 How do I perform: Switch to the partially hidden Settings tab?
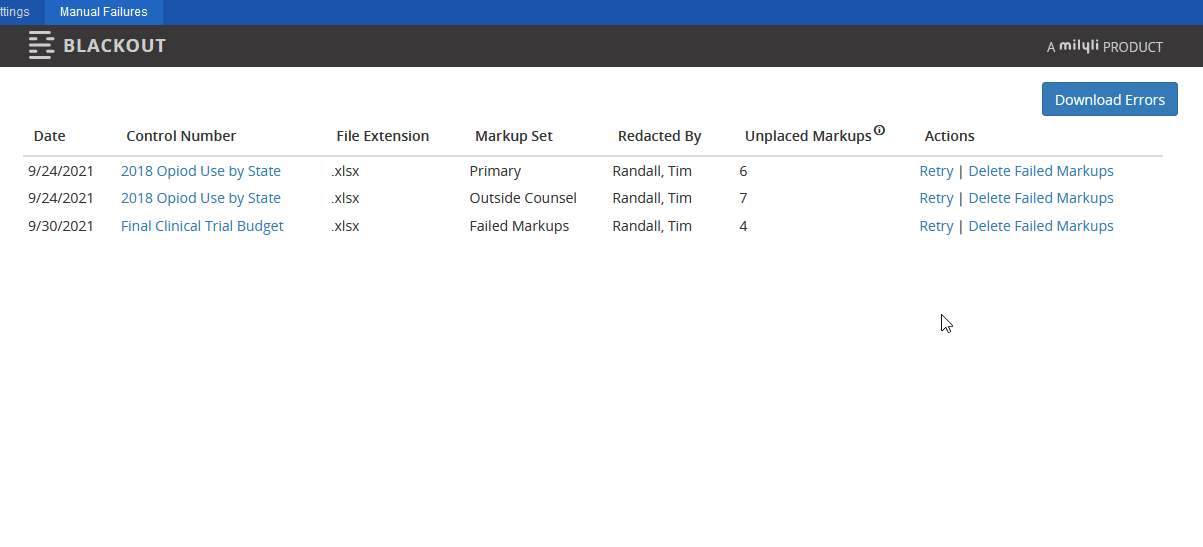click(15, 12)
